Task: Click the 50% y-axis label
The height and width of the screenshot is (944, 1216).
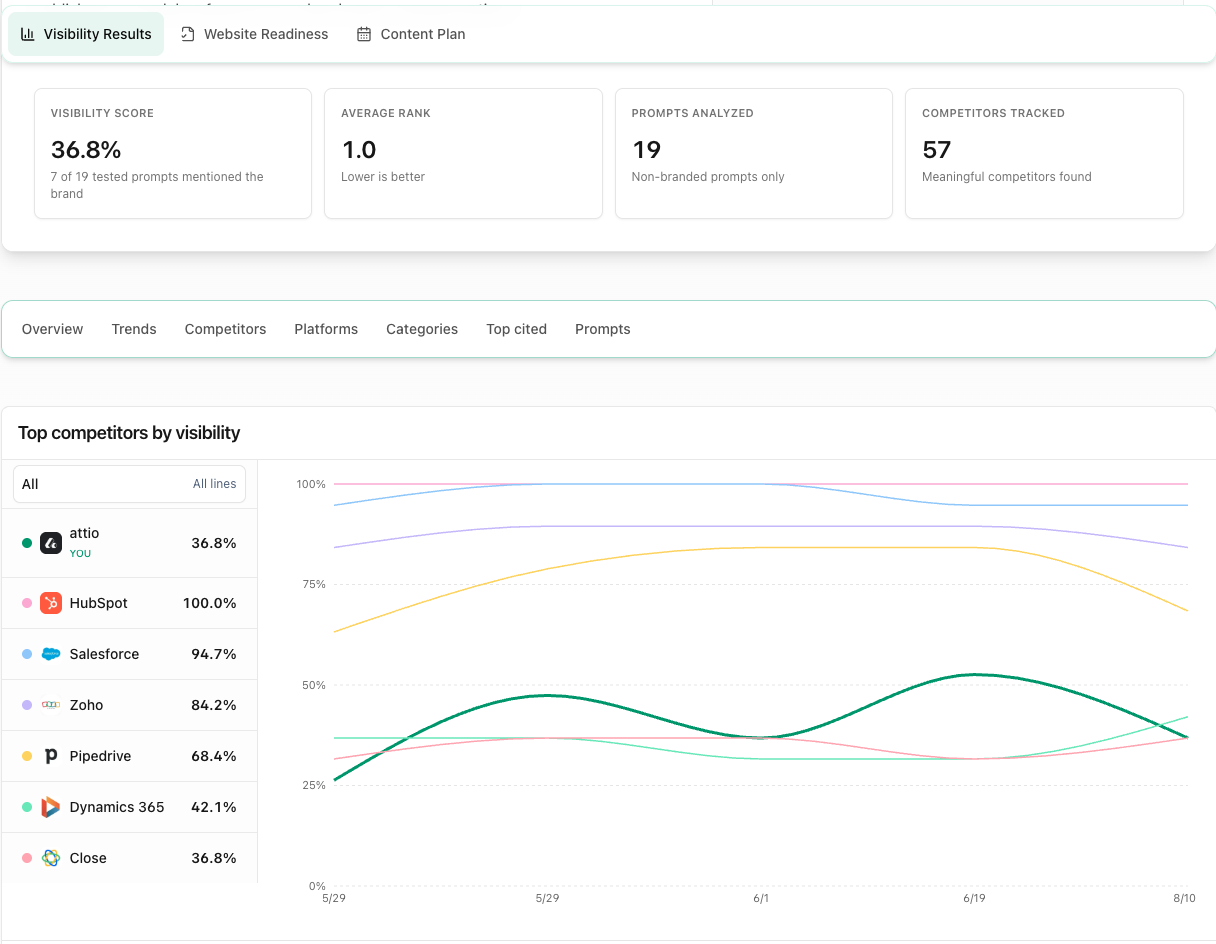Action: click(x=314, y=685)
